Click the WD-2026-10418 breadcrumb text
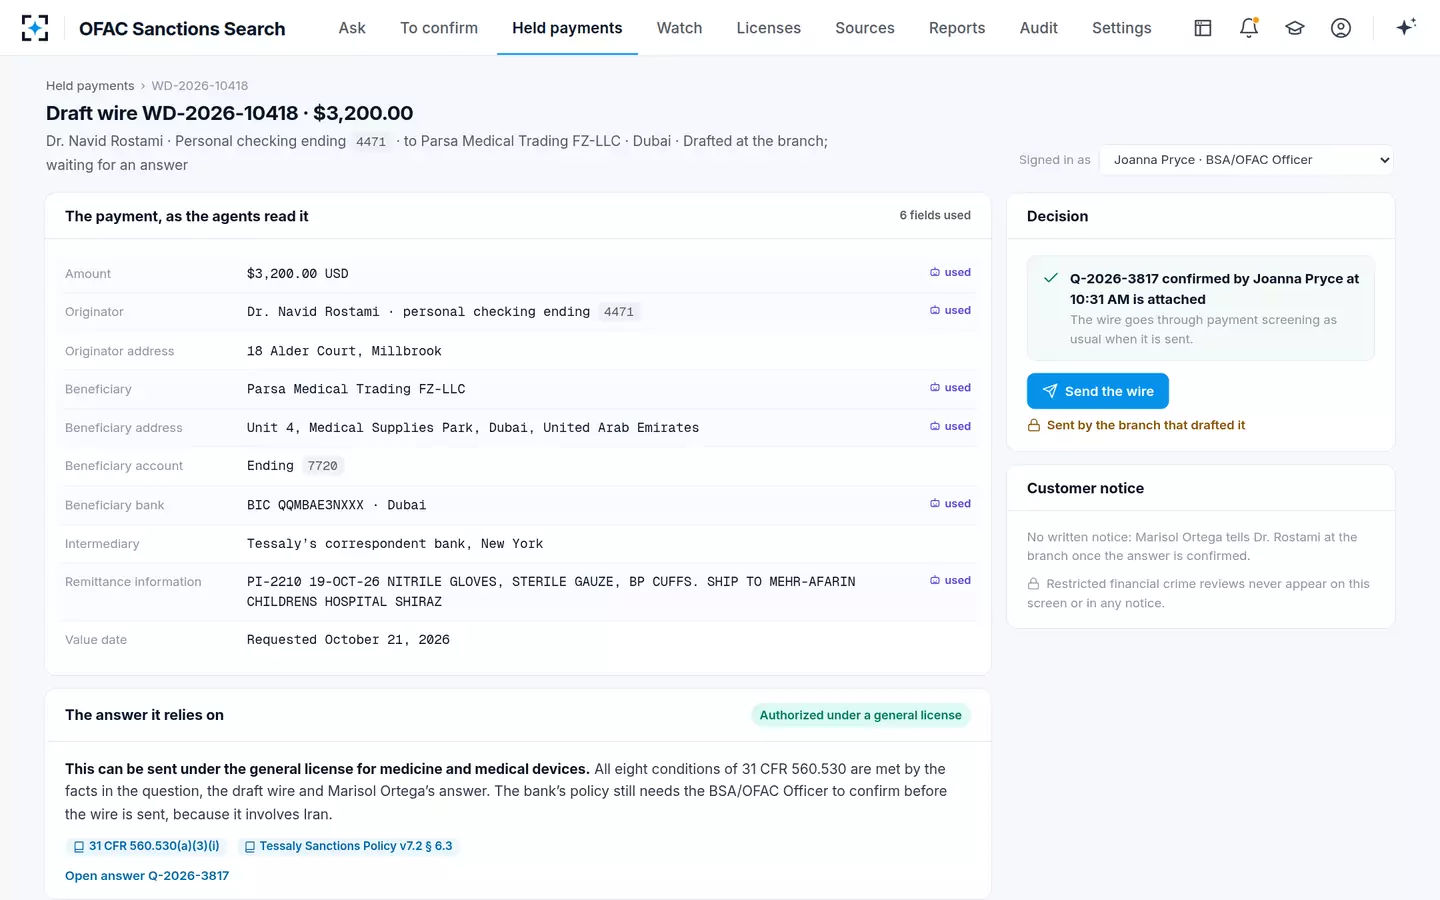Viewport: 1440px width, 900px height. pyautogui.click(x=200, y=86)
